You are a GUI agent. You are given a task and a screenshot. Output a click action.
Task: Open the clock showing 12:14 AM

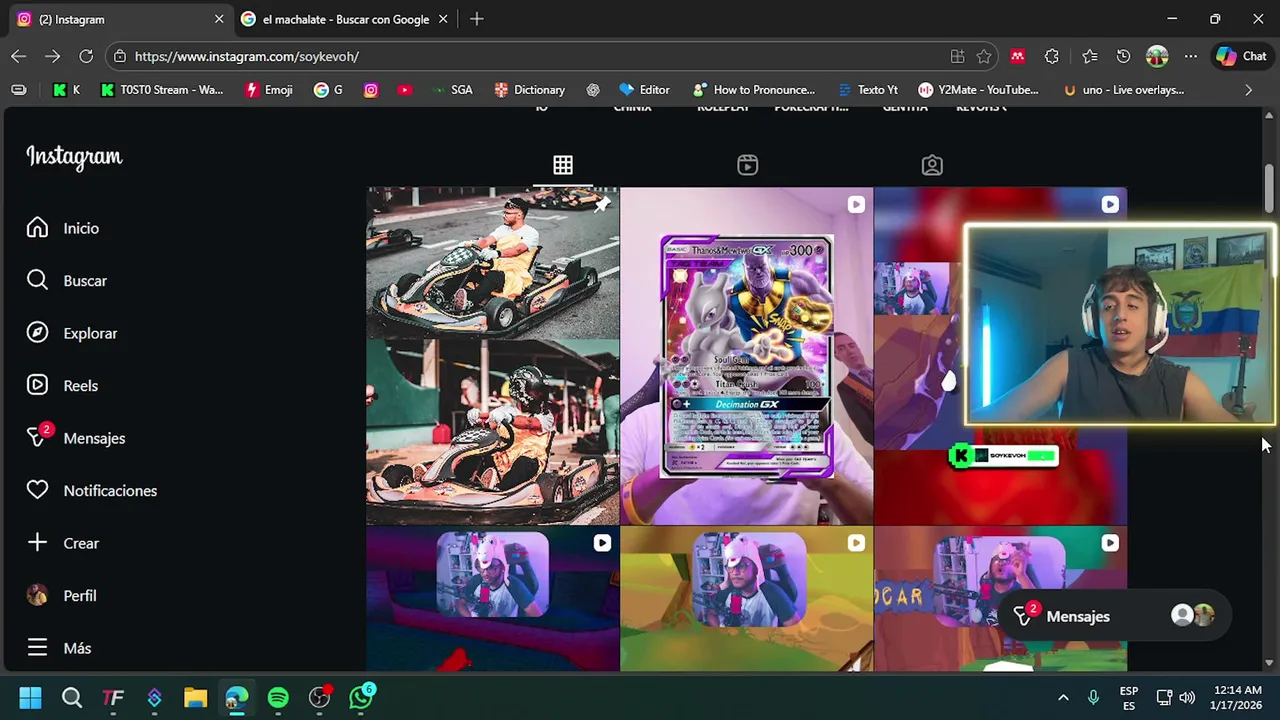[x=1236, y=697]
